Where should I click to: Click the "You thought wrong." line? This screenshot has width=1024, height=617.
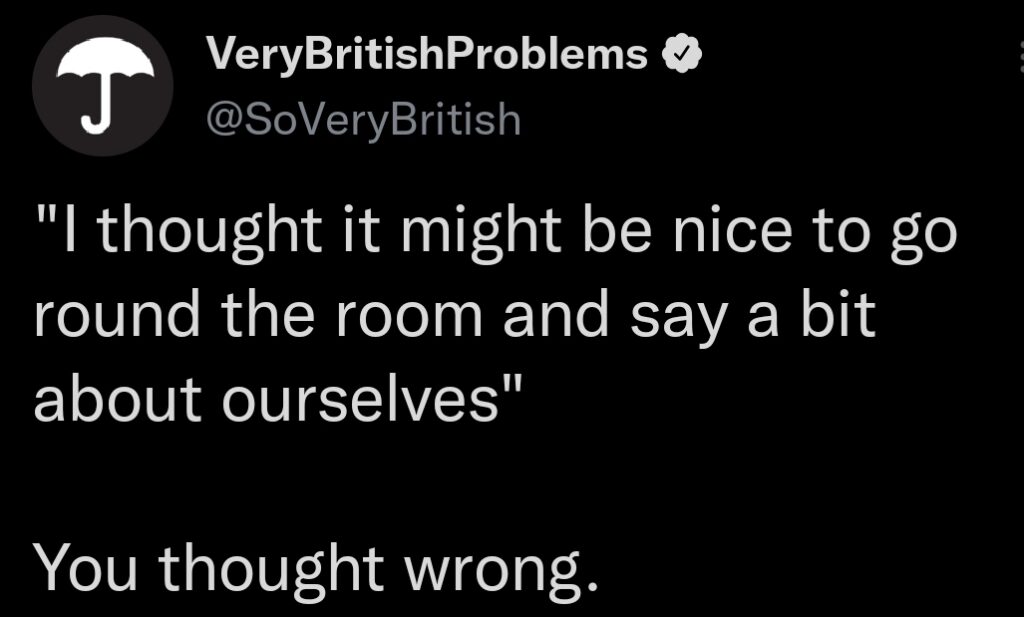[315, 568]
